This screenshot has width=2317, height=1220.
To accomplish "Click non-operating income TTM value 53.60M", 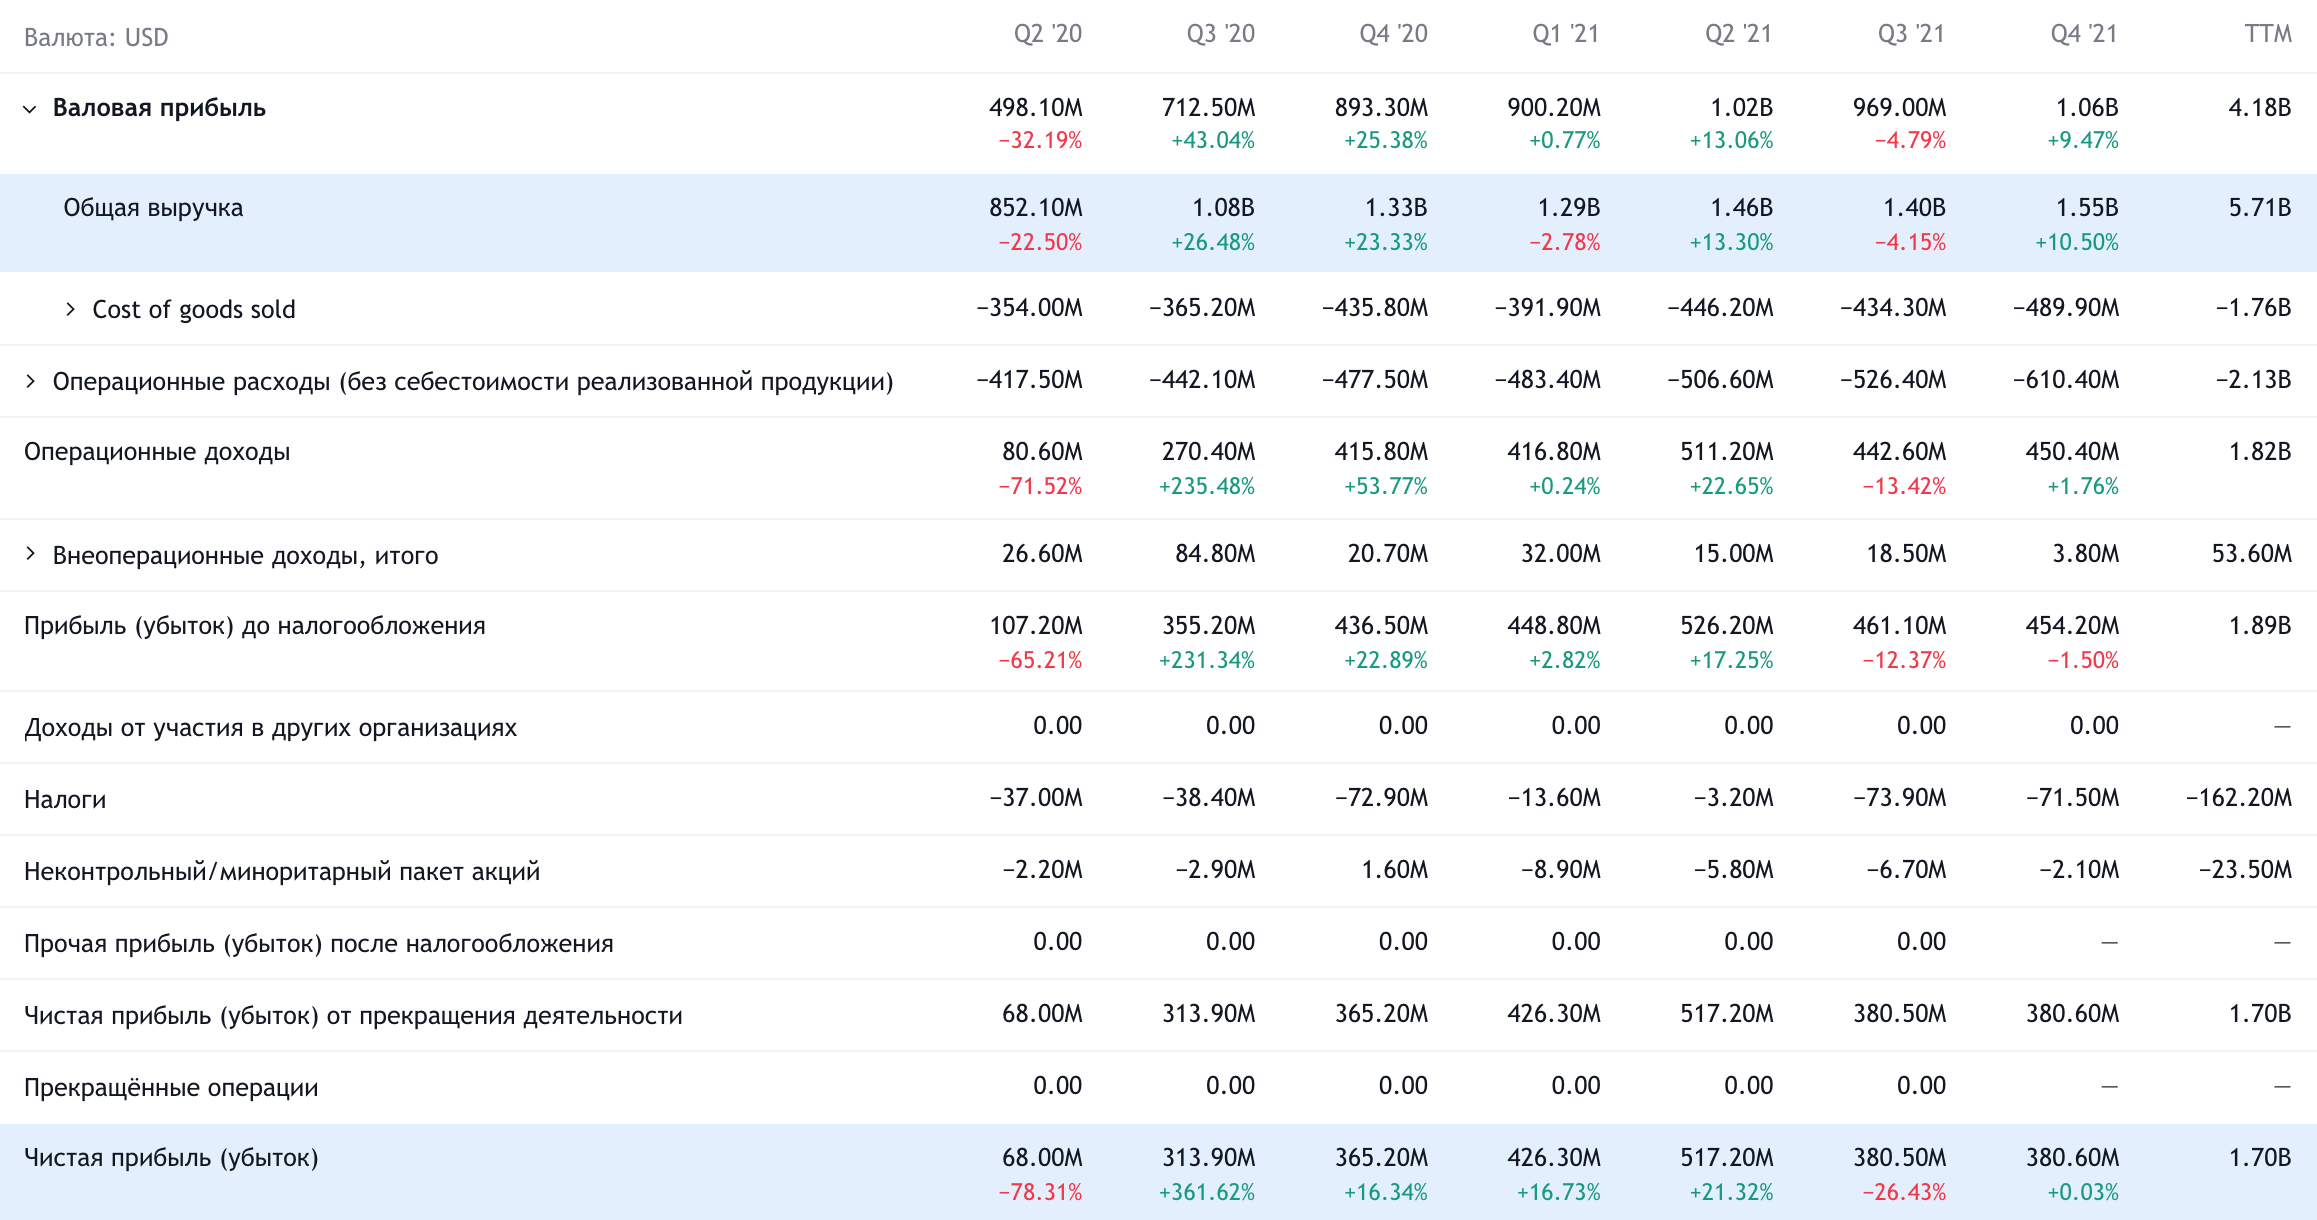I will click(2252, 554).
